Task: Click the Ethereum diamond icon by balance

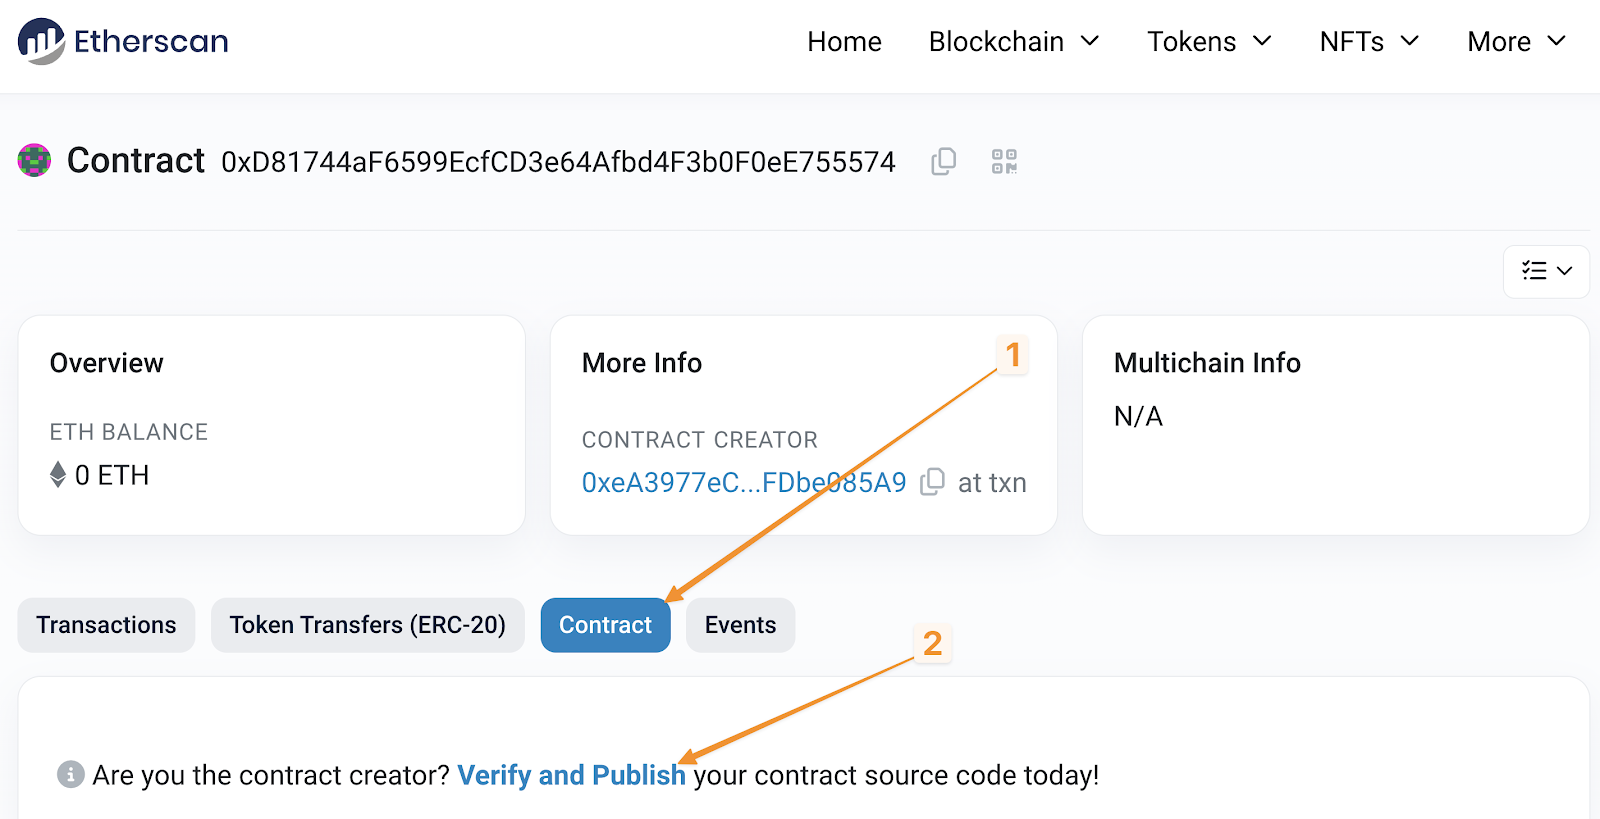Action: coord(58,475)
